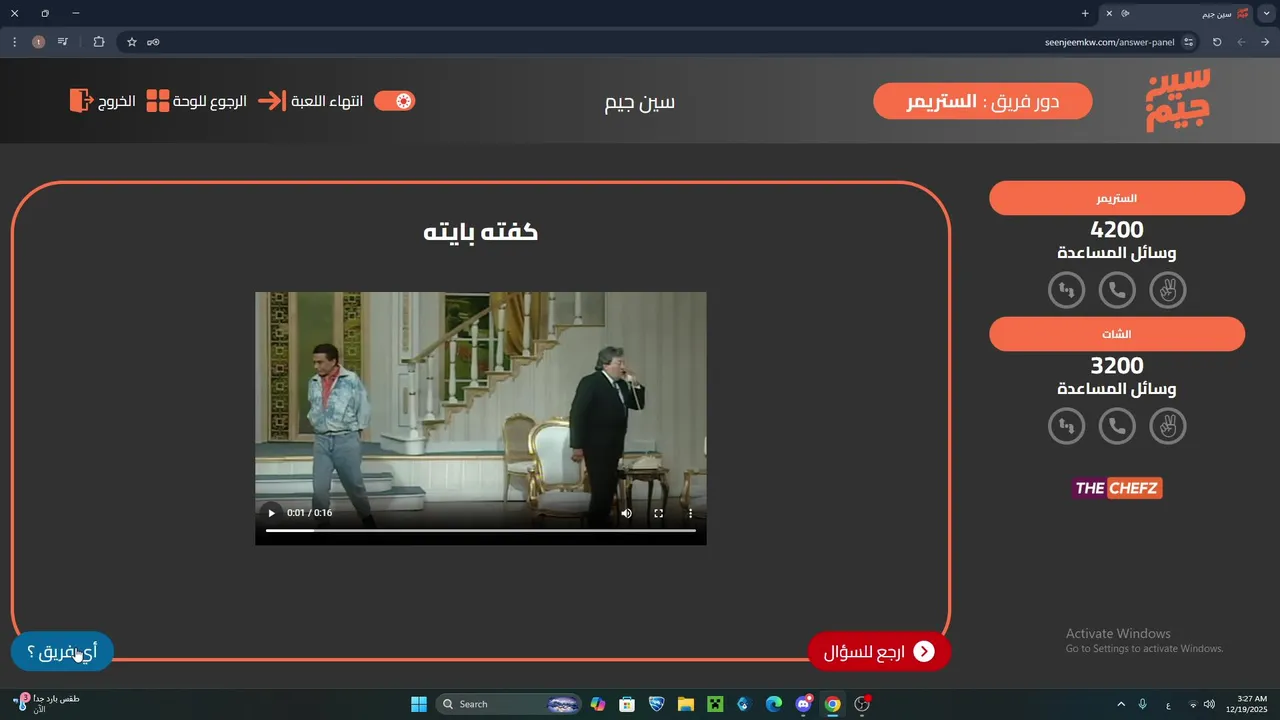This screenshot has width=1280, height=720.
Task: Click the THE CHEFZ sponsor logo
Action: (1117, 488)
